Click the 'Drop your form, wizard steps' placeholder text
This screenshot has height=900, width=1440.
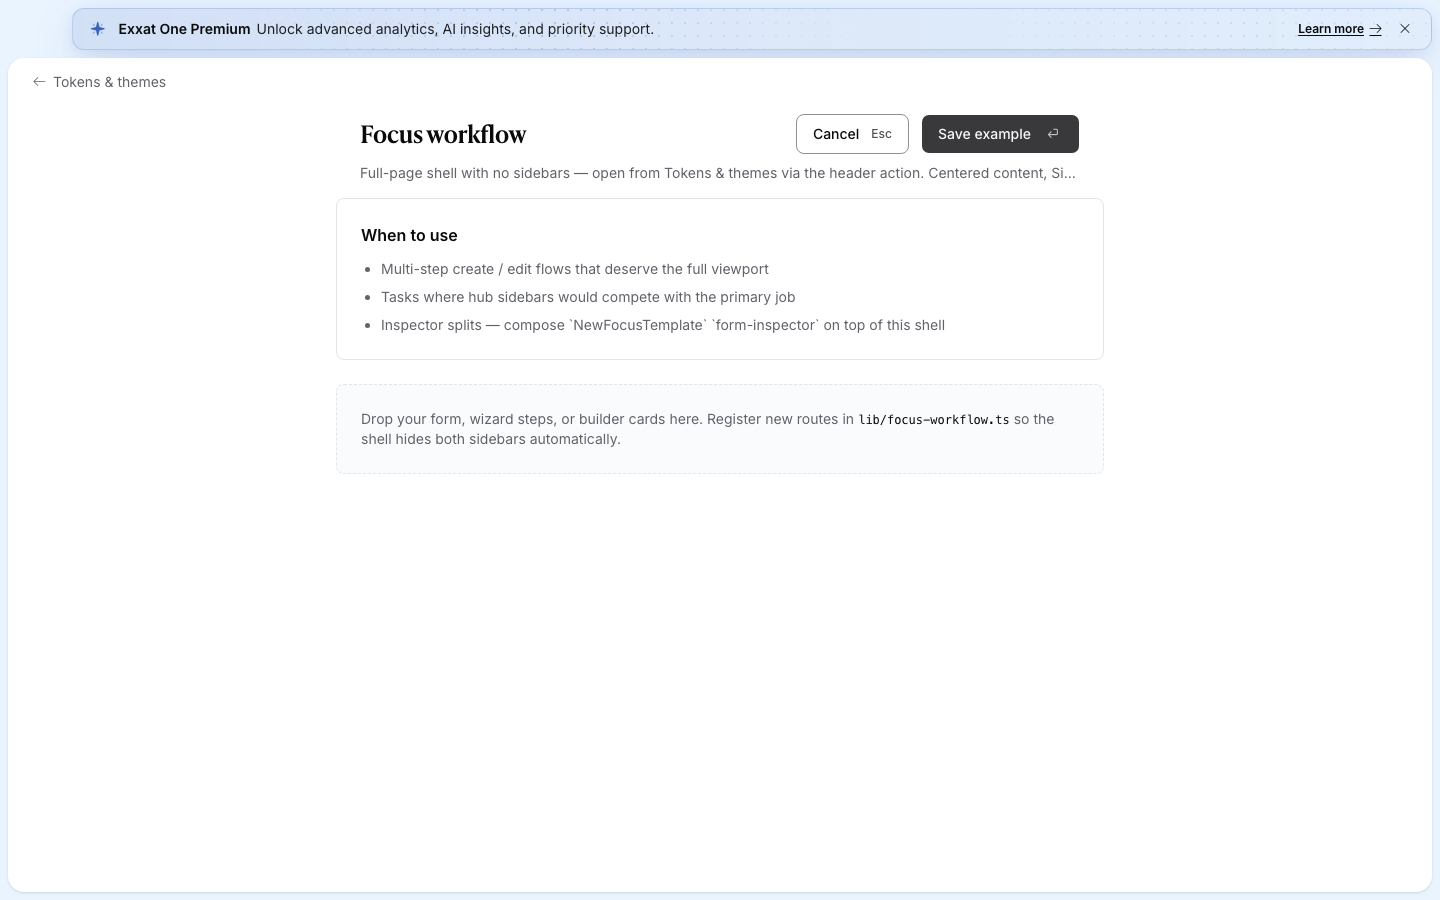click(x=708, y=429)
